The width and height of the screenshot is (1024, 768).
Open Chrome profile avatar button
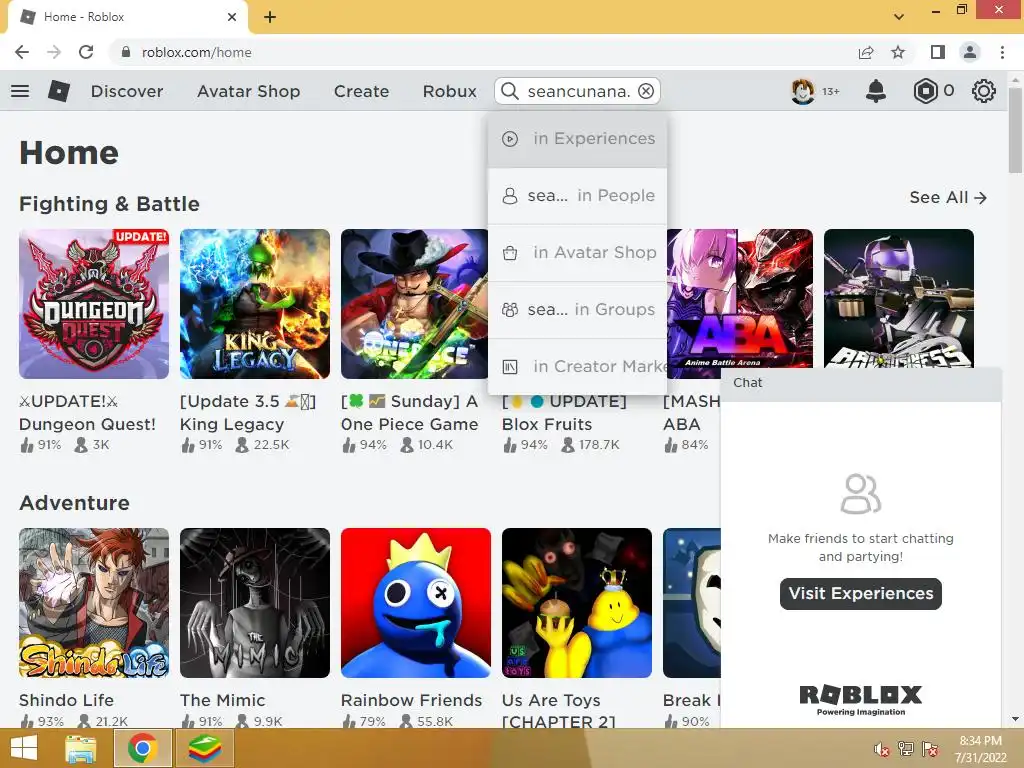click(x=970, y=52)
